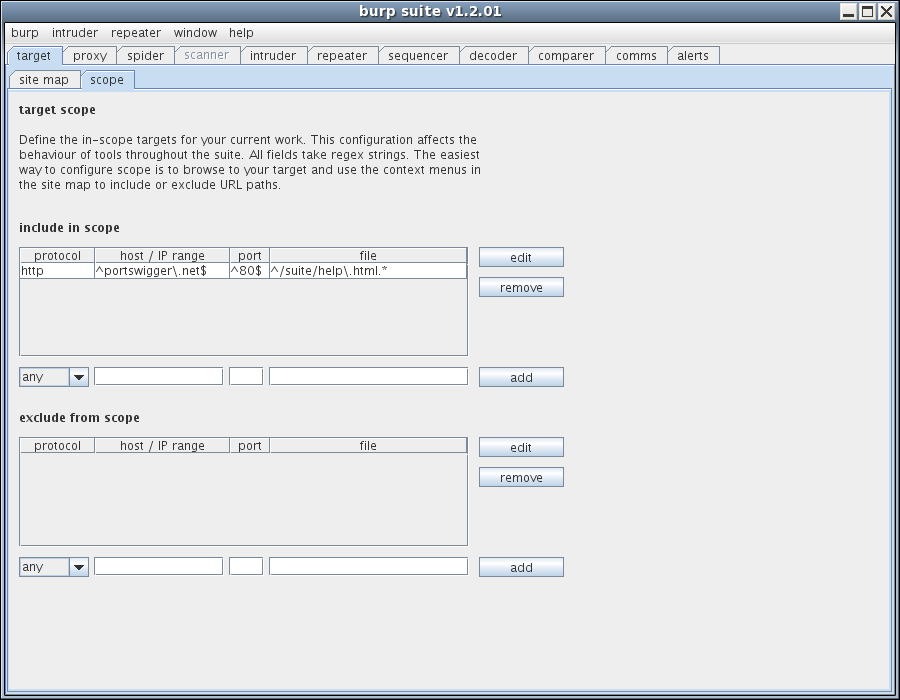
Task: Open the decoder tab
Action: [x=493, y=56]
